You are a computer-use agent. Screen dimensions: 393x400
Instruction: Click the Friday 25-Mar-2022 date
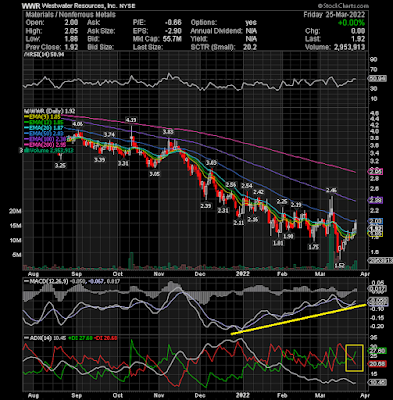[334, 15]
